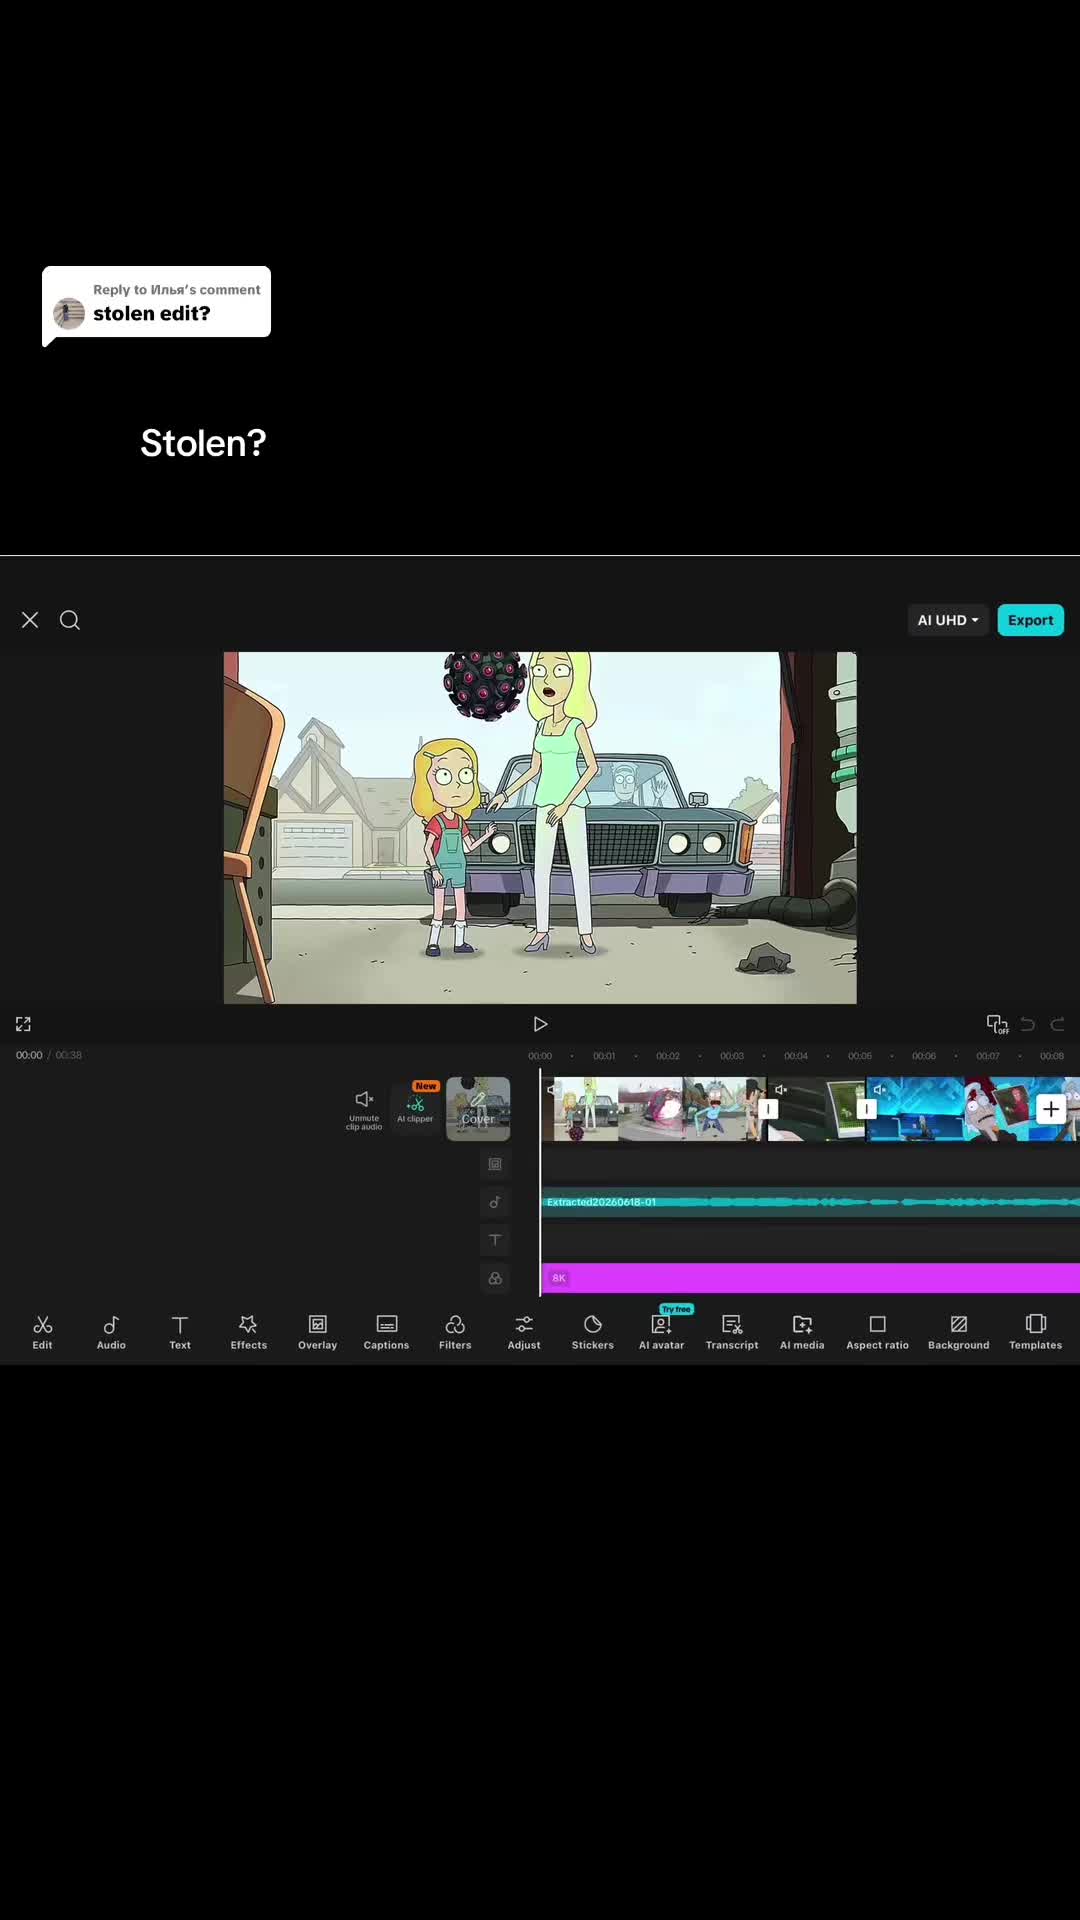Select the text track T icon
1080x1920 pixels.
coord(495,1240)
